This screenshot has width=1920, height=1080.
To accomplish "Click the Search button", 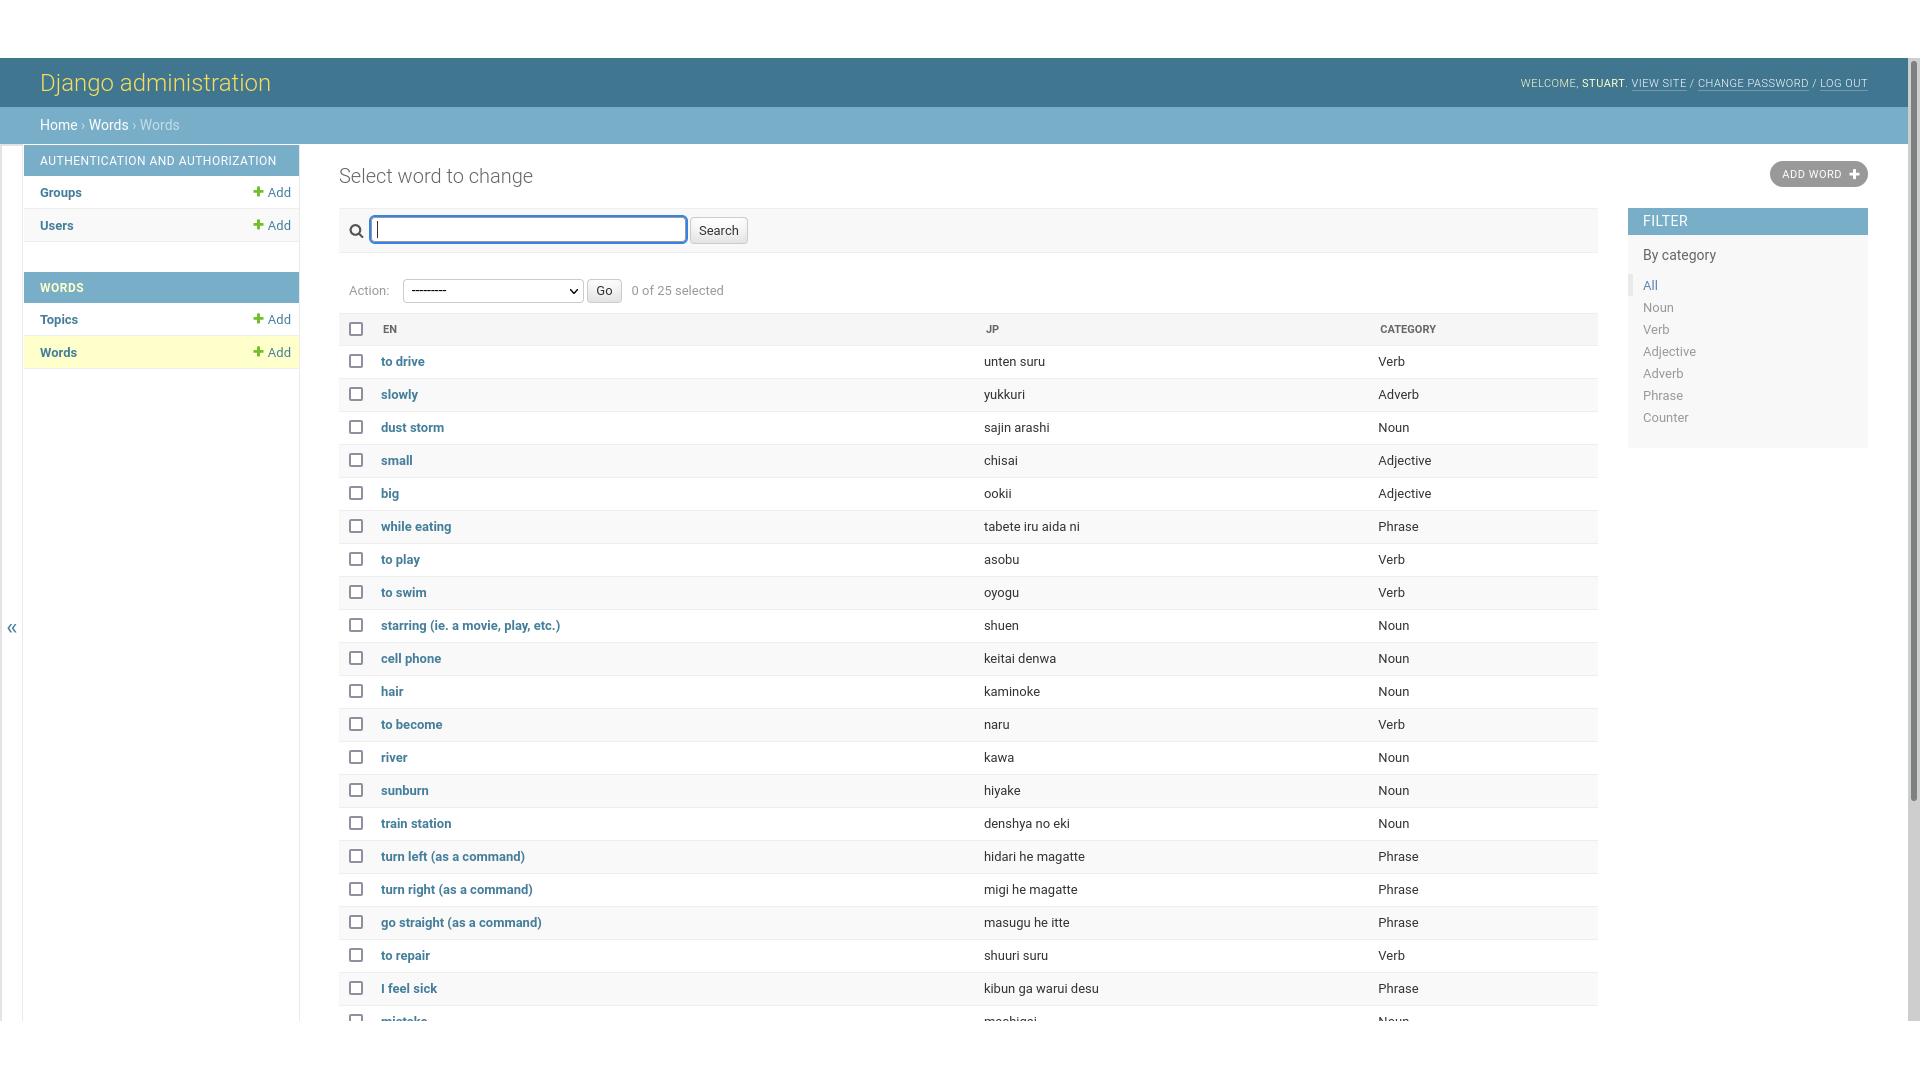I will (718, 231).
